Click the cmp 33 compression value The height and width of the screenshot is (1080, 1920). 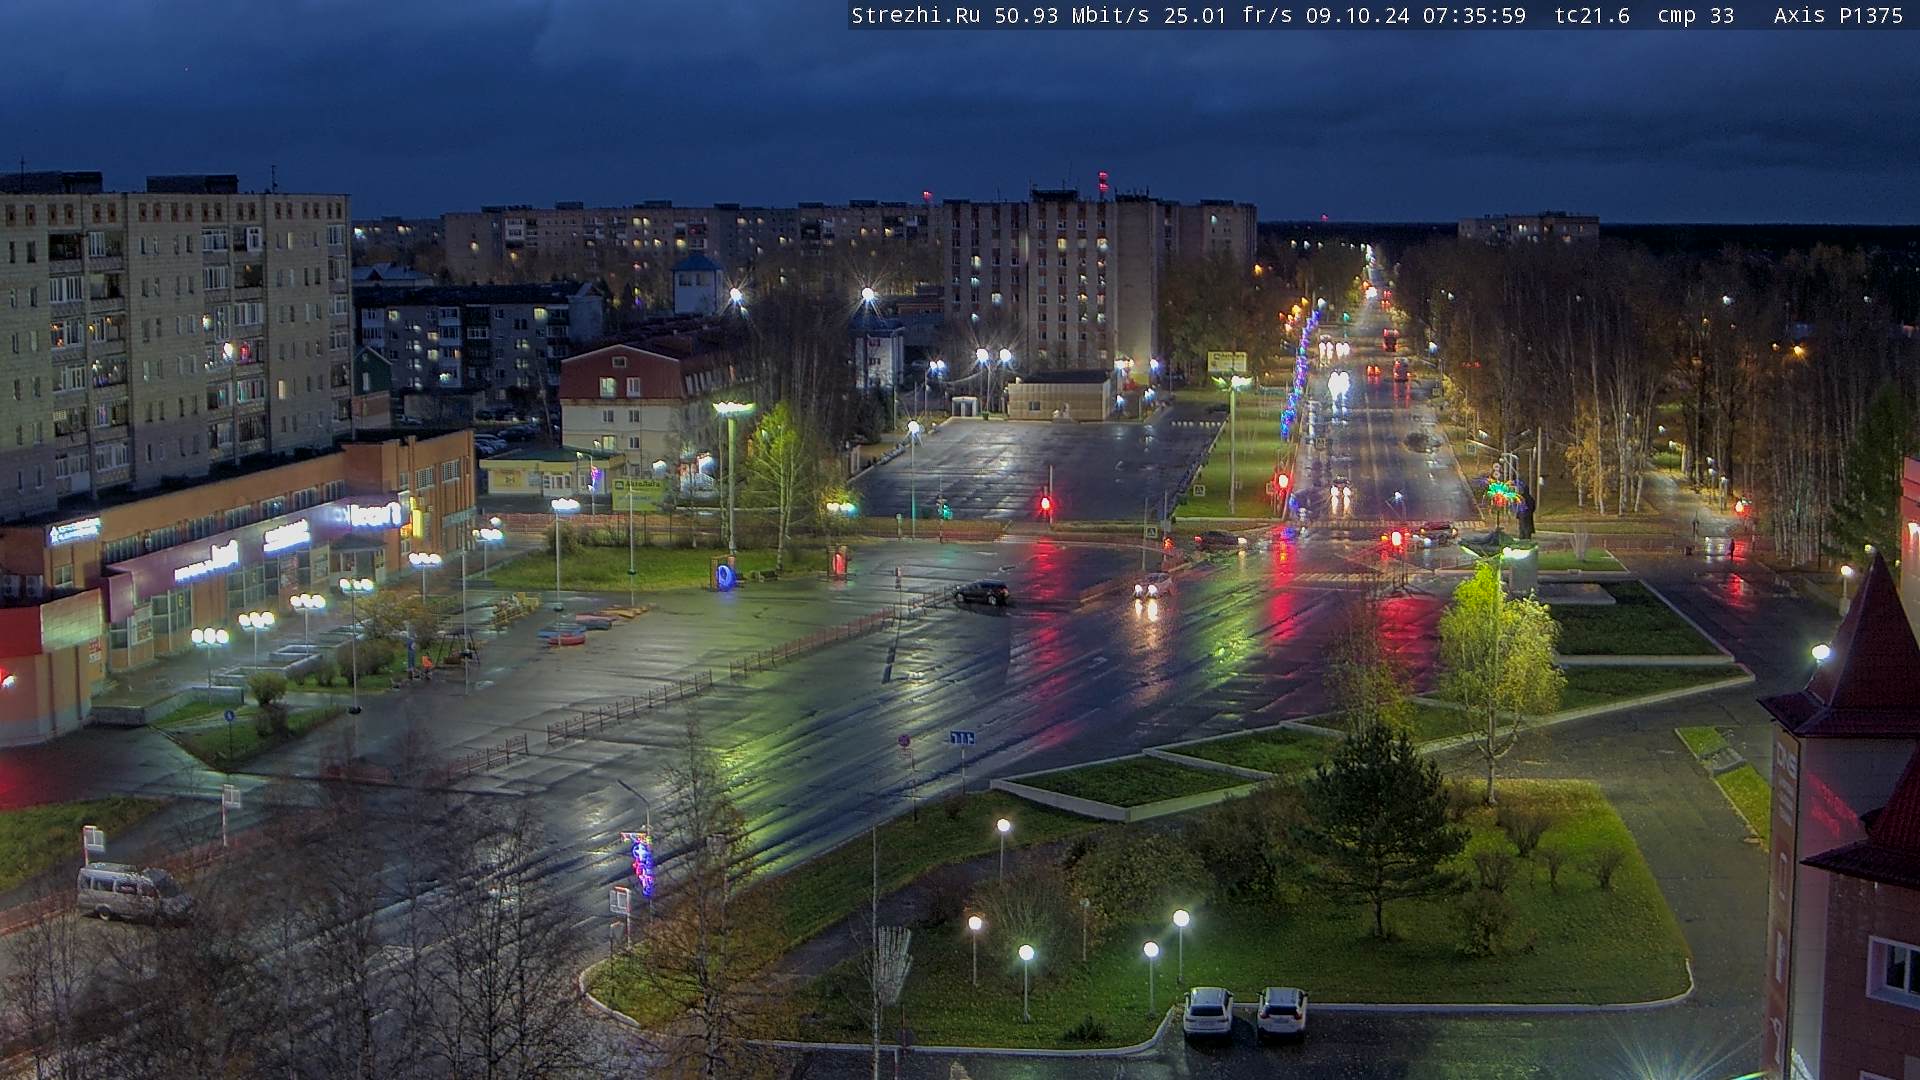(x=1696, y=15)
